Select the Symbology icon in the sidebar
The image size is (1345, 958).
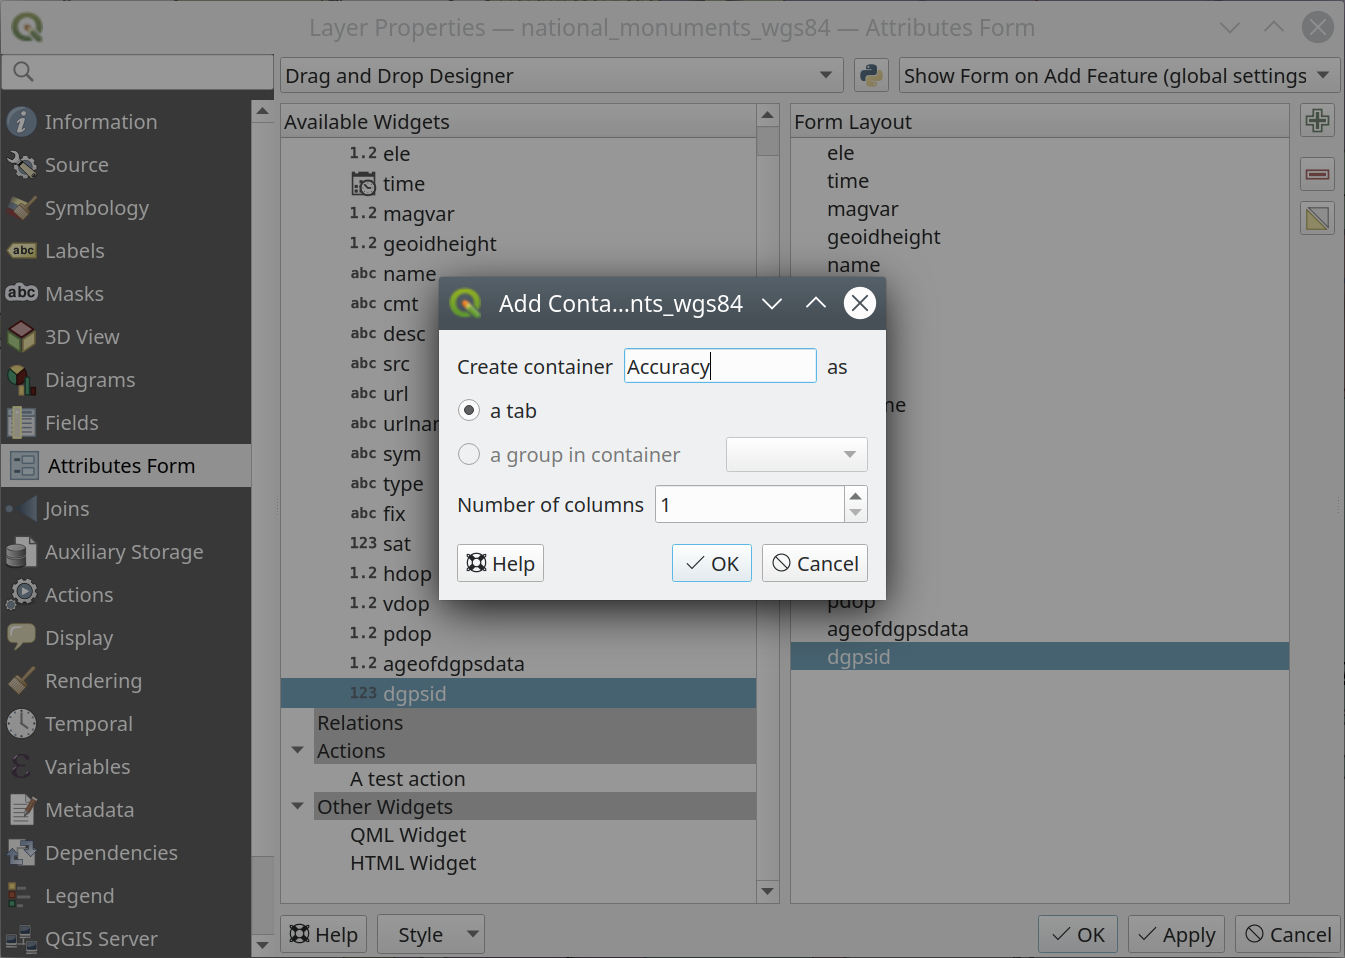(x=22, y=208)
